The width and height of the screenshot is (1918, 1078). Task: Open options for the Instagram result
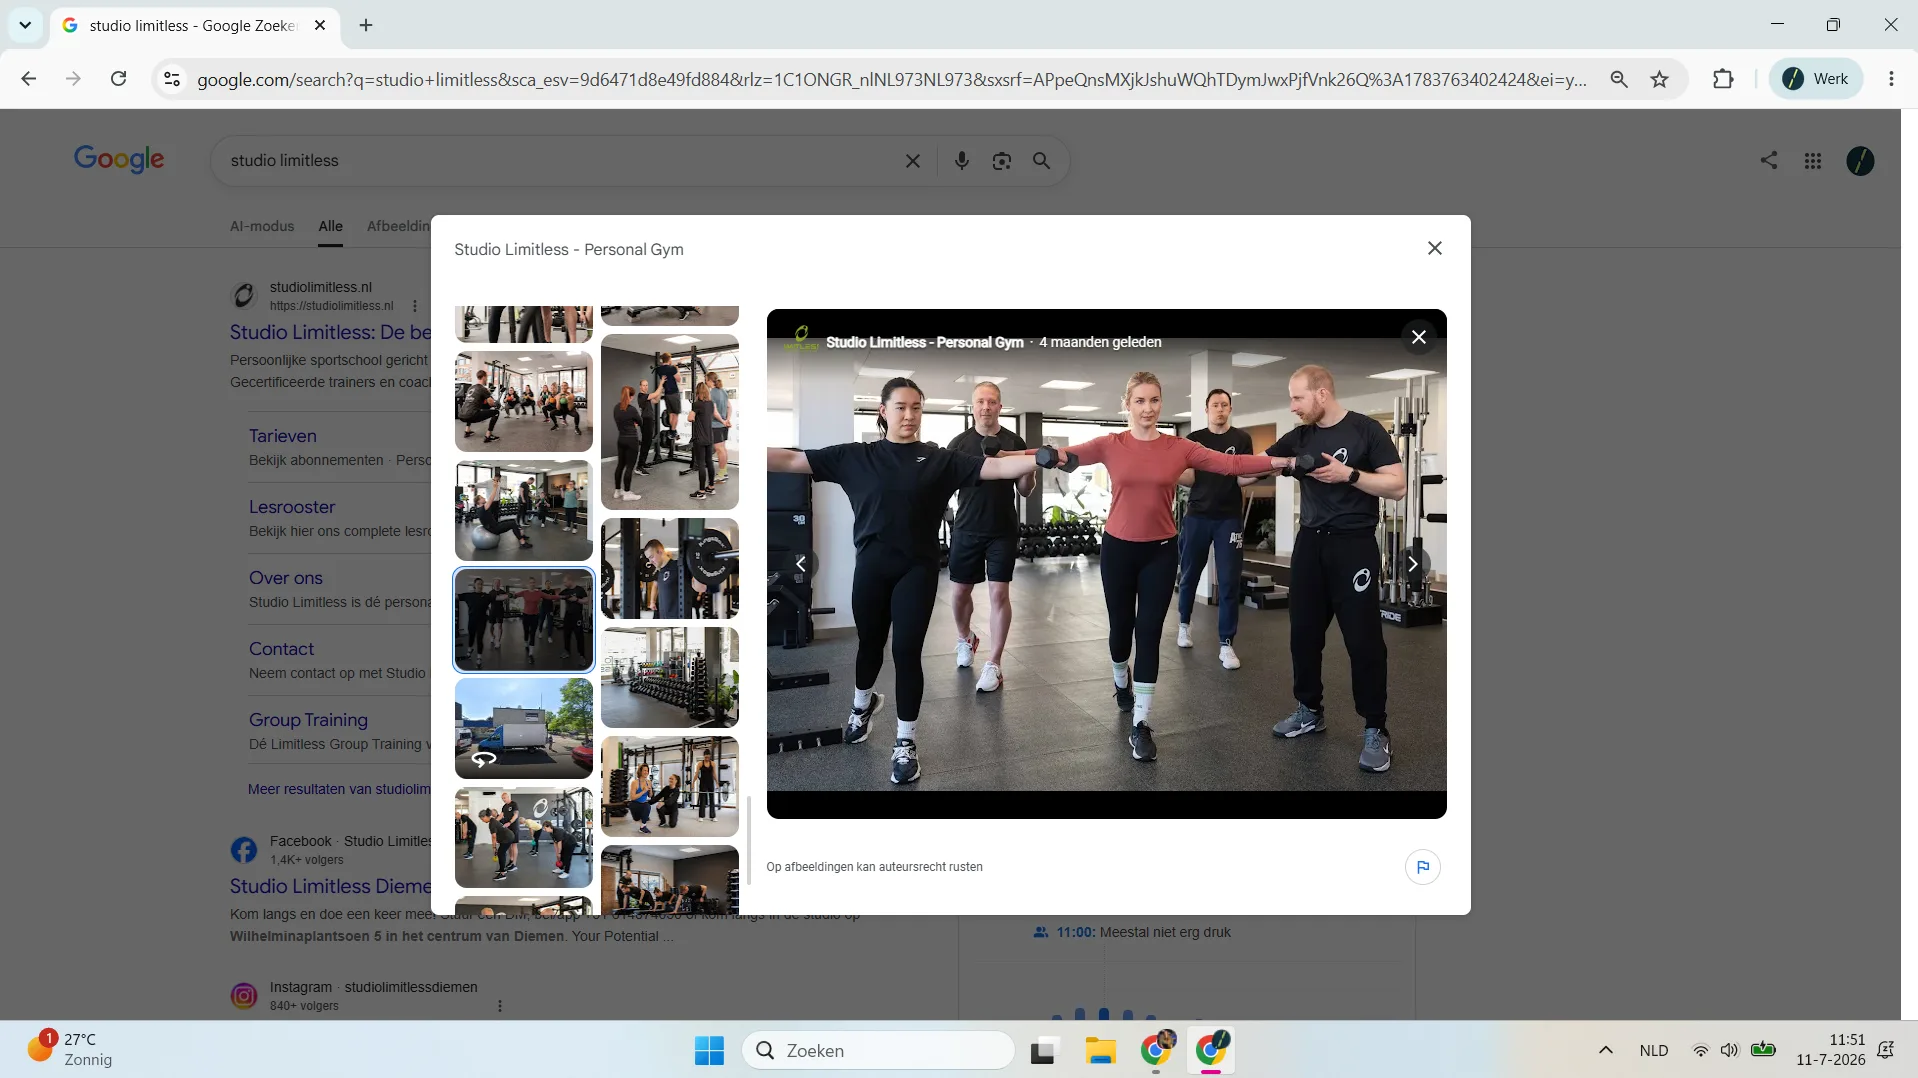click(x=500, y=1006)
